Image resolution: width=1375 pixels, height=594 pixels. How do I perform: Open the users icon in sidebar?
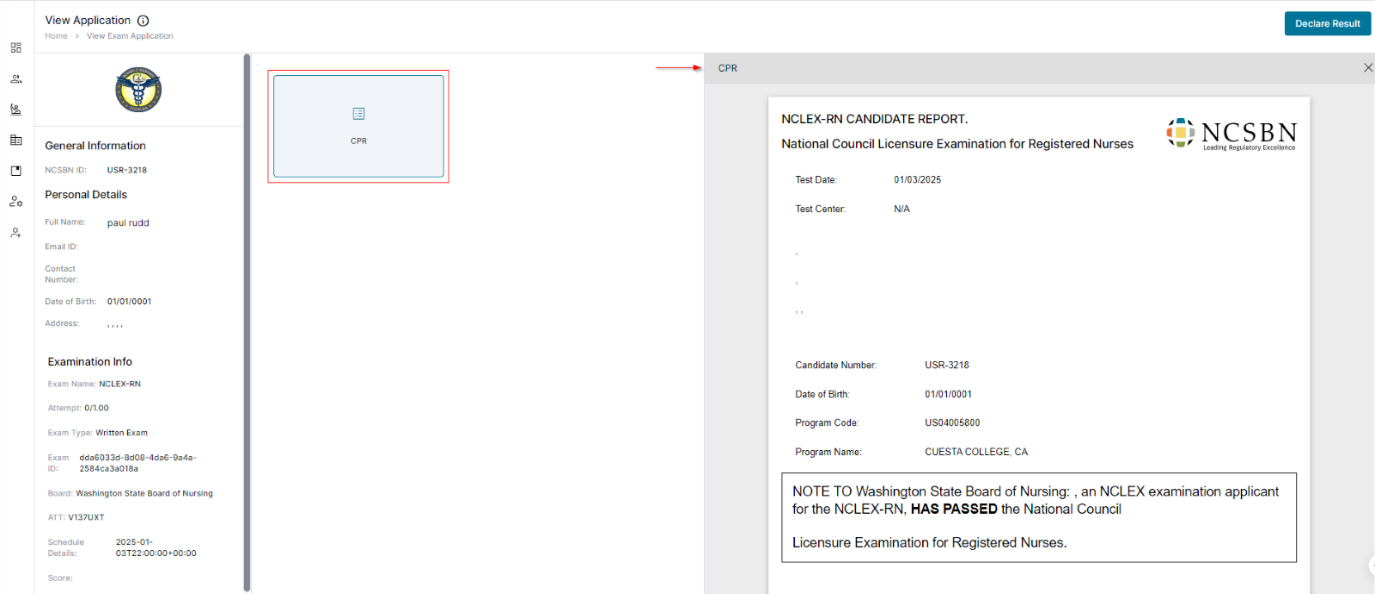(x=16, y=78)
